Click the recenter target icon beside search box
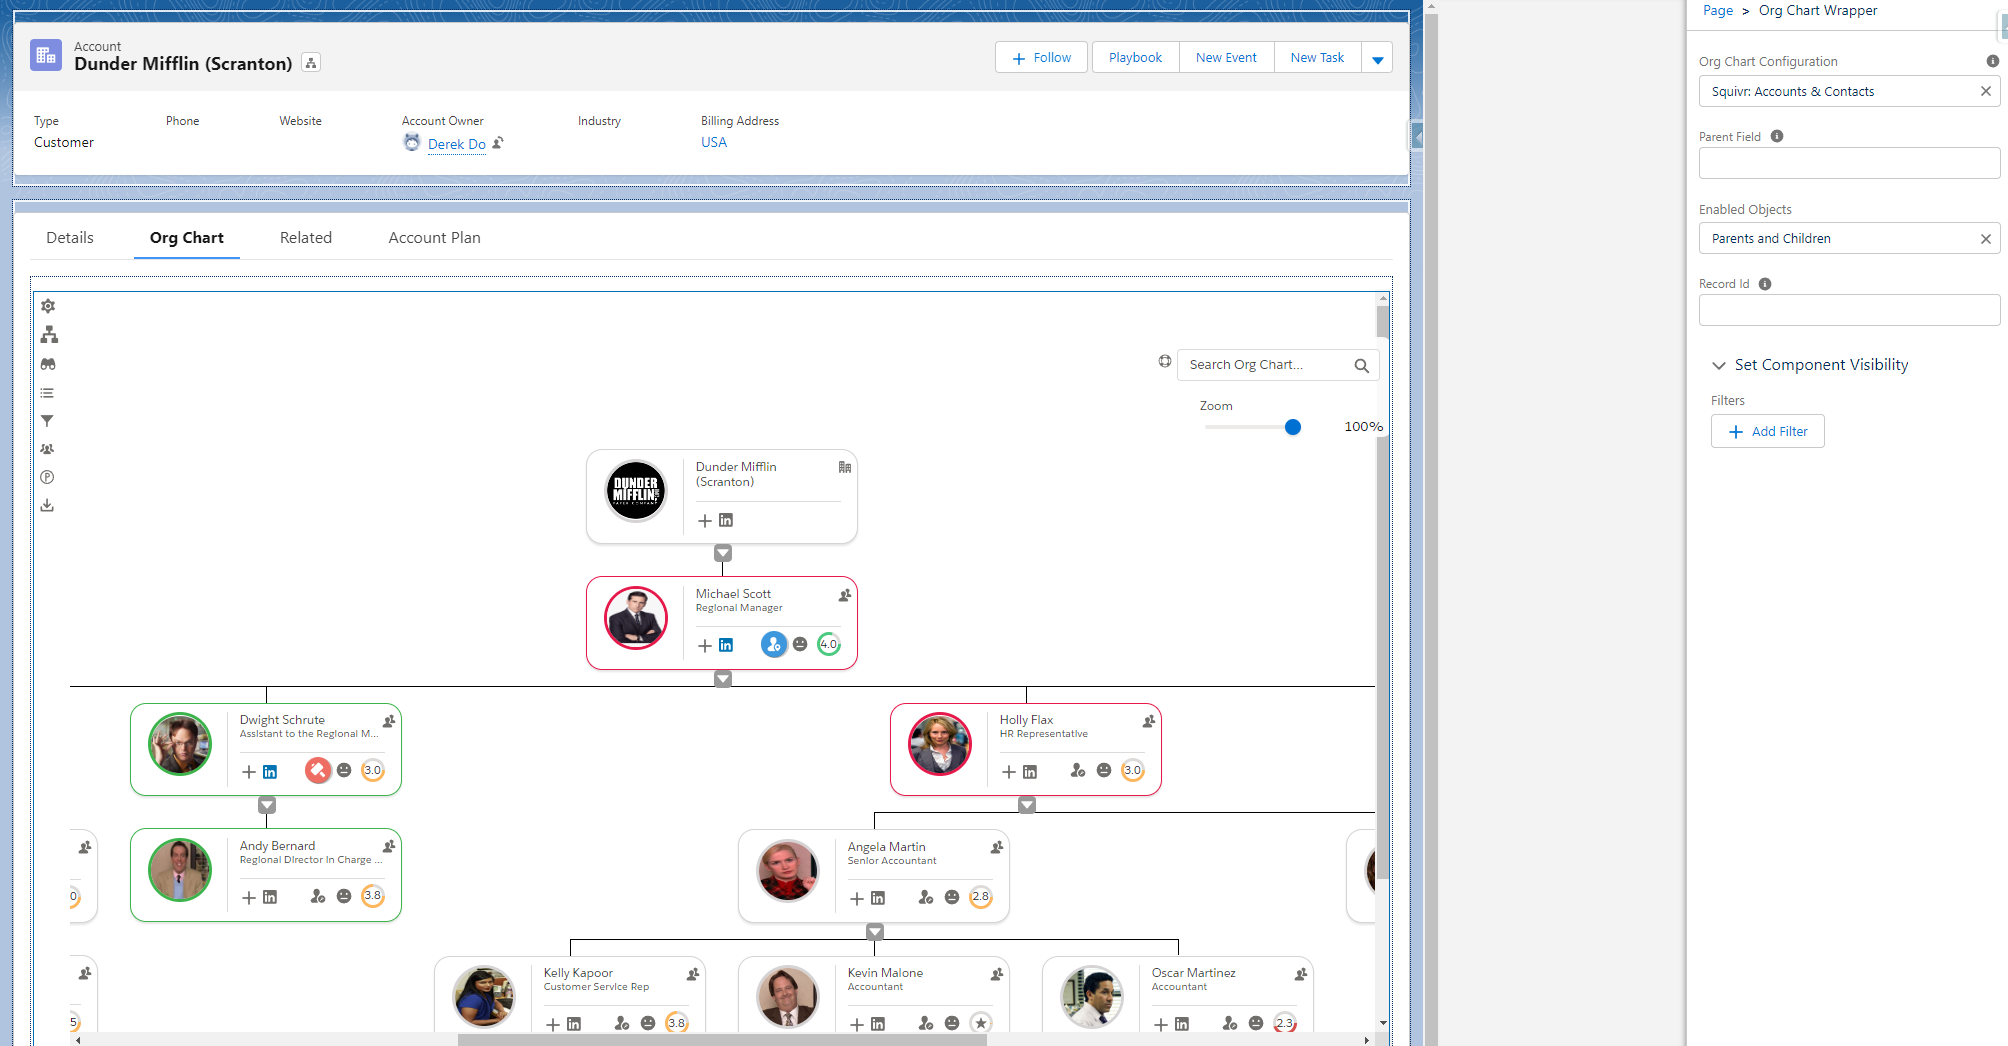The image size is (2008, 1046). (x=1165, y=361)
